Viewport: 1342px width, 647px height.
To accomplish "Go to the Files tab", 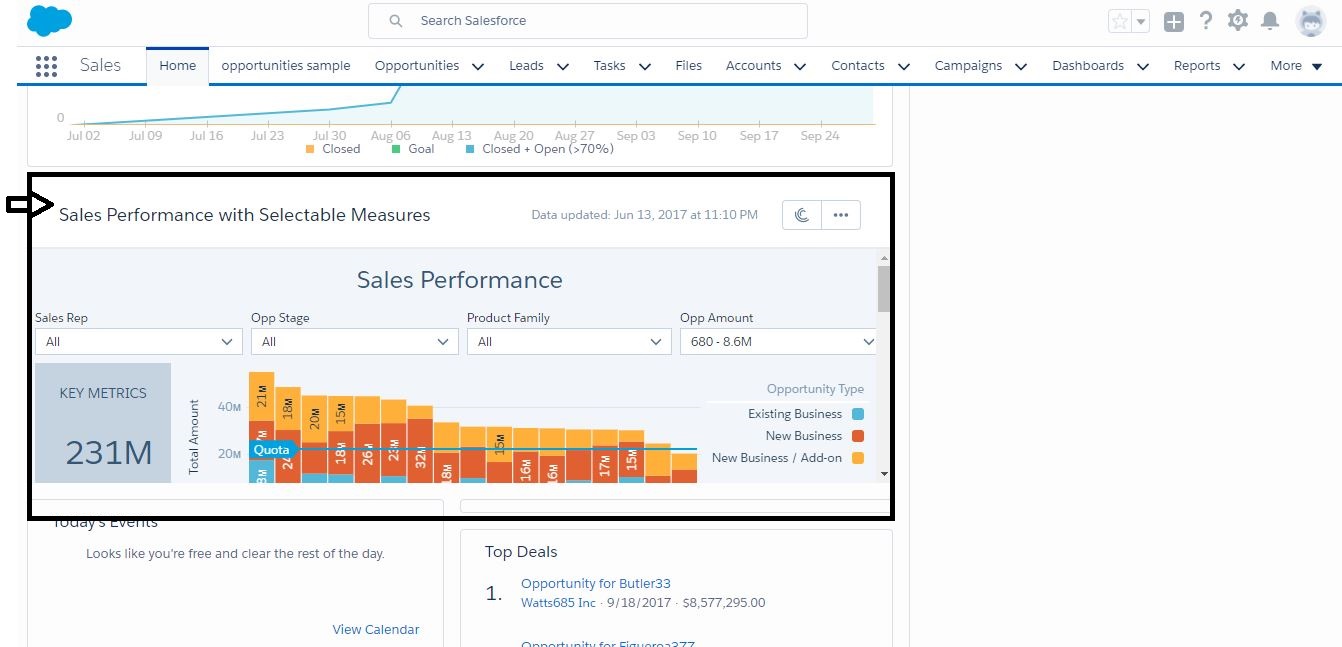I will pyautogui.click(x=688, y=66).
